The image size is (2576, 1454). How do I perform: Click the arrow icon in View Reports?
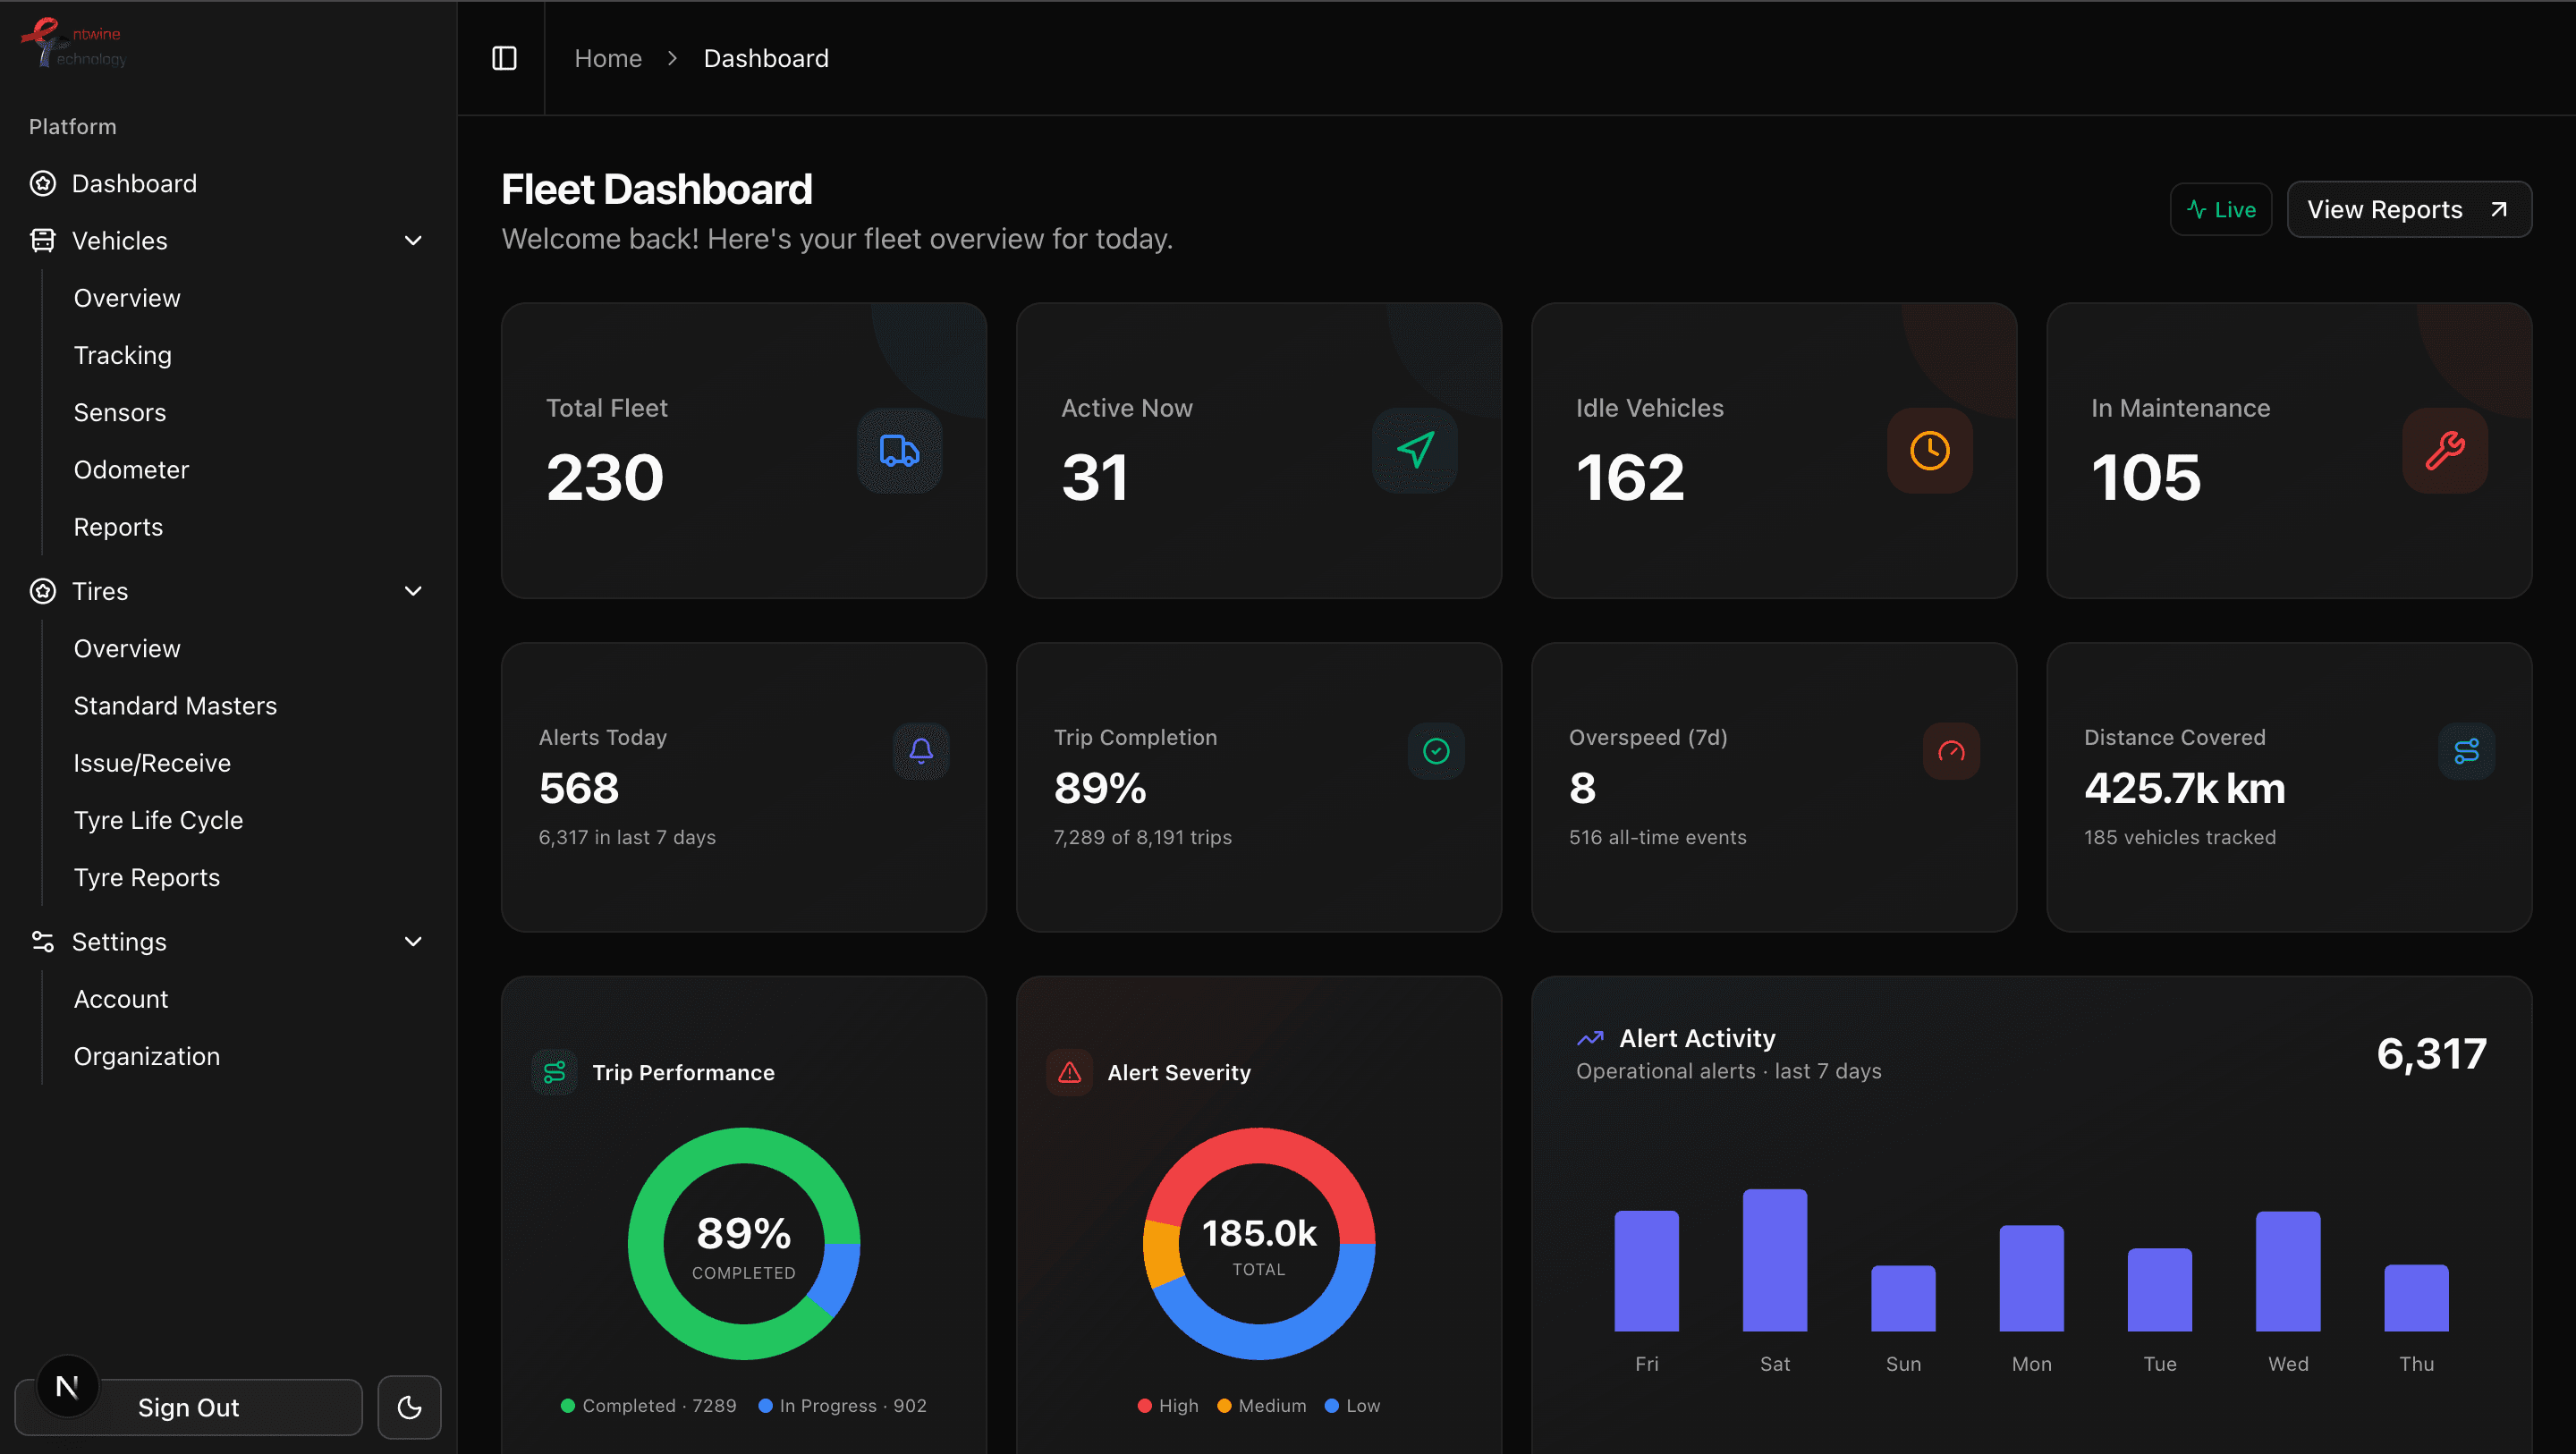2498,209
